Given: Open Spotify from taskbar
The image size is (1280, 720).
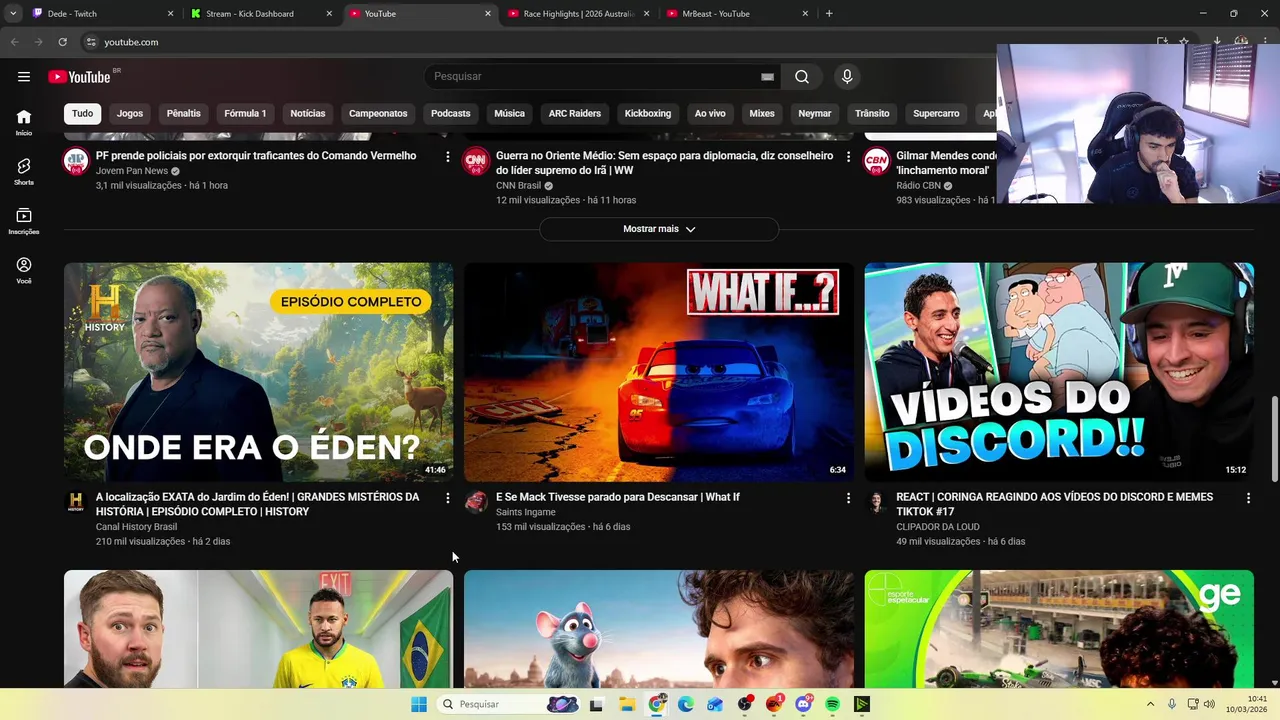Looking at the screenshot, I should [x=832, y=705].
